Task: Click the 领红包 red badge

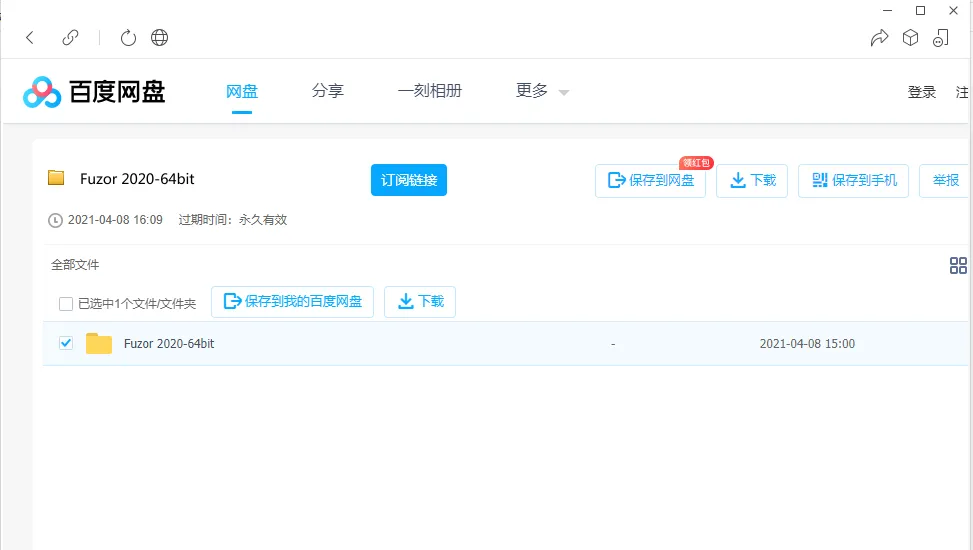Action: (x=696, y=163)
